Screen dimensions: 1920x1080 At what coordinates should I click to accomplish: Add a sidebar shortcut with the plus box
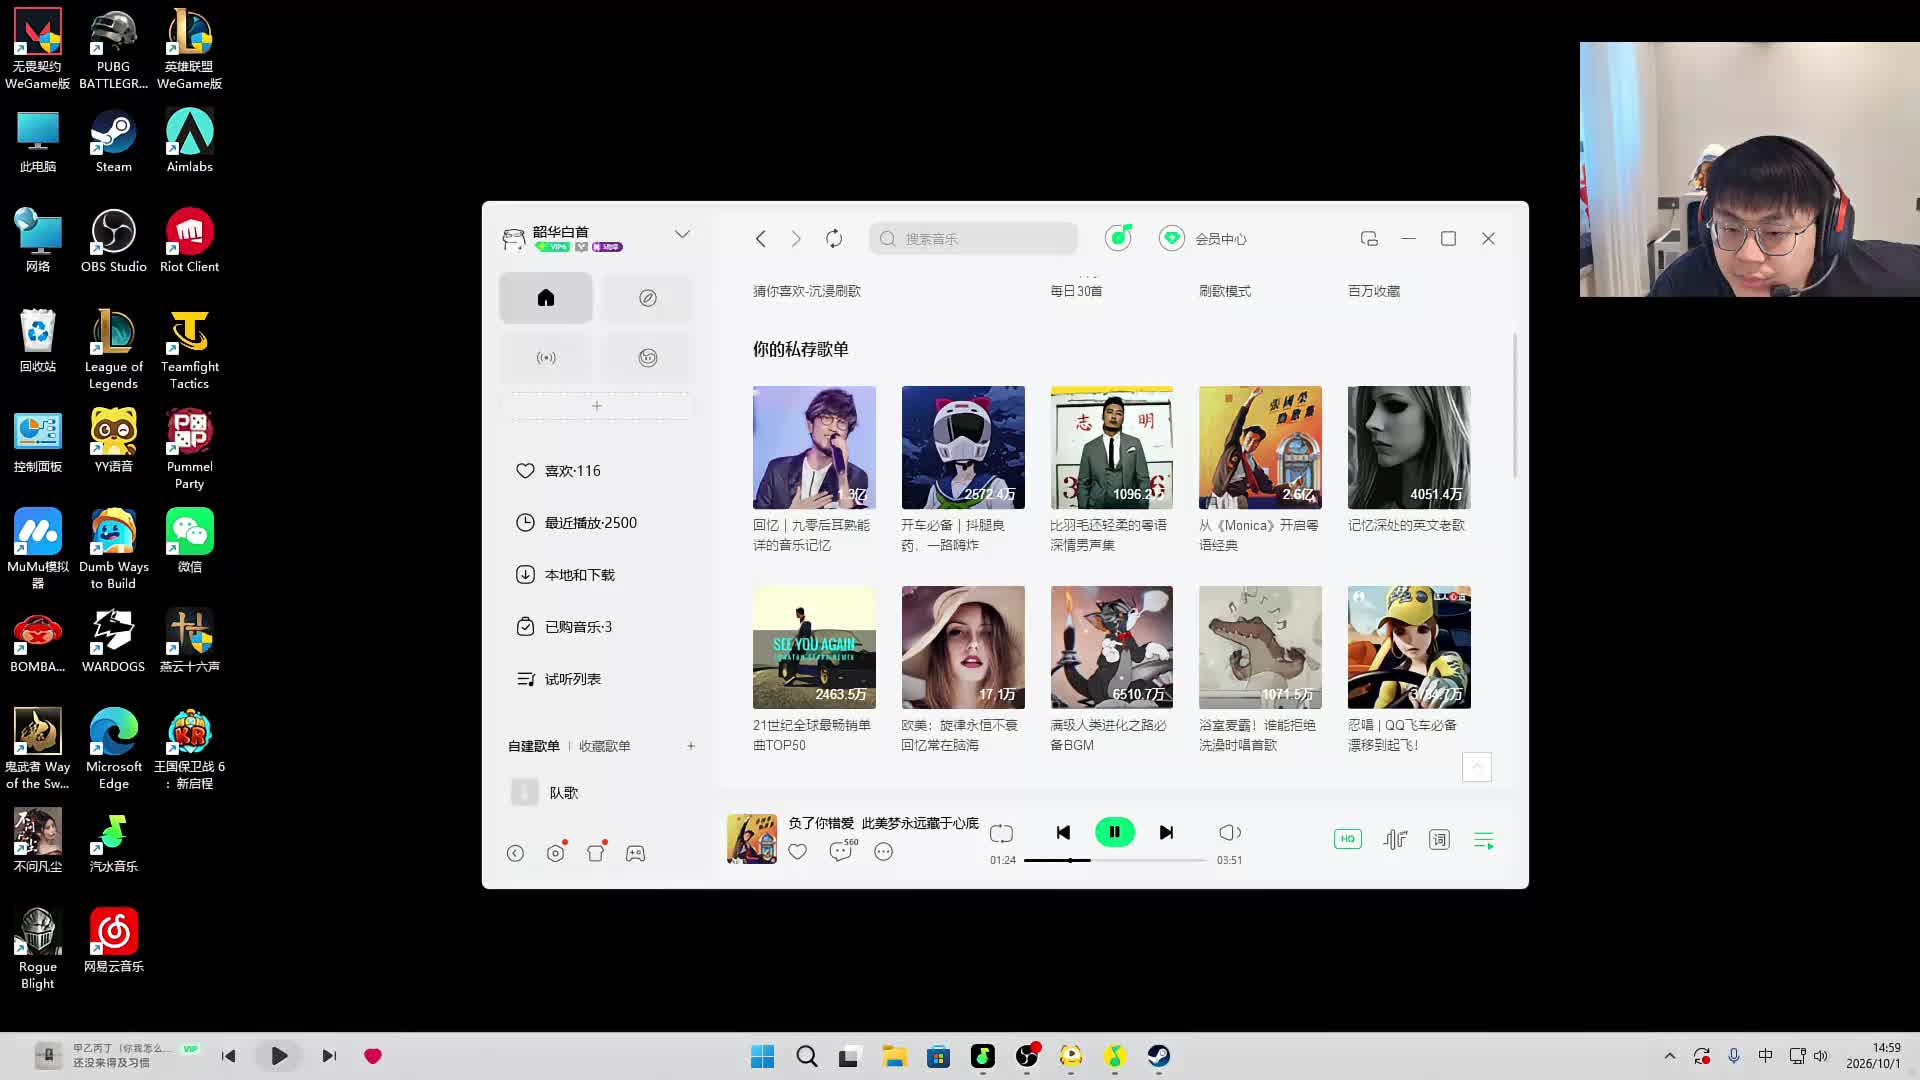coord(597,406)
